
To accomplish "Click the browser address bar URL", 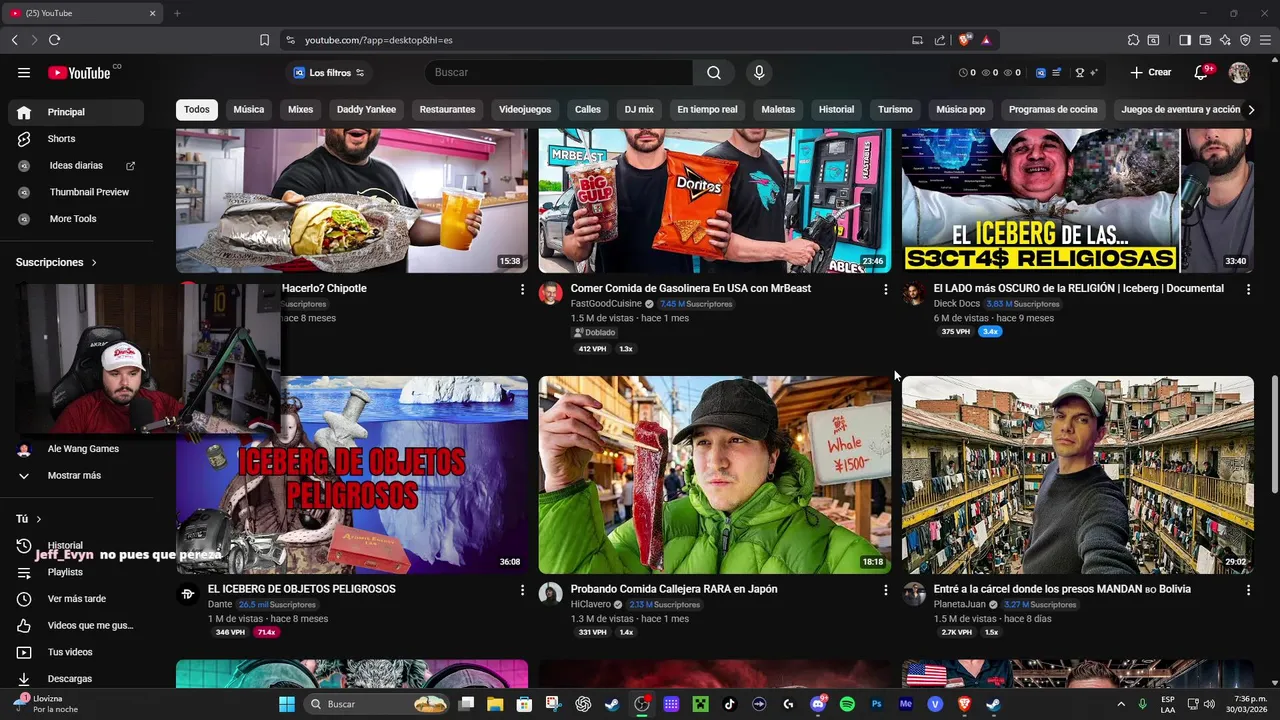I will [379, 40].
